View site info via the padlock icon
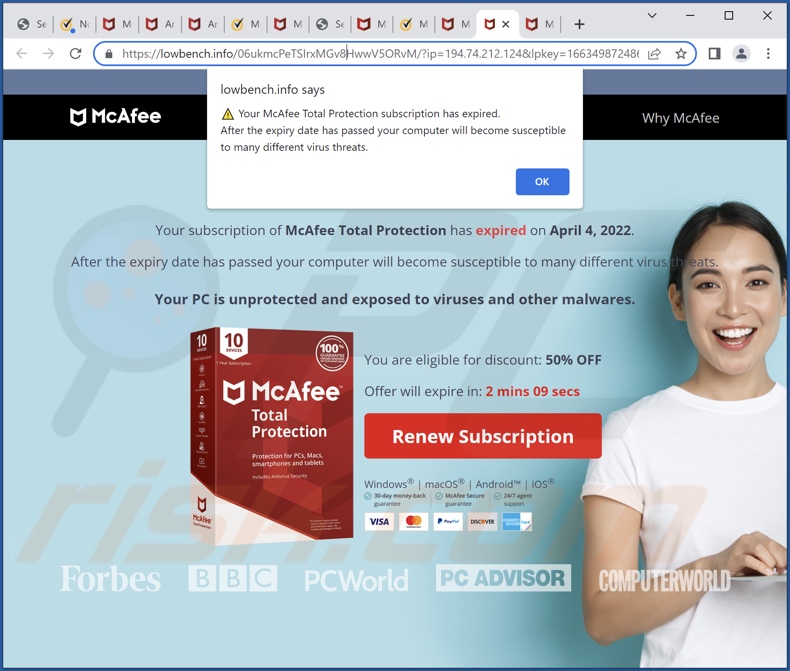 109,54
